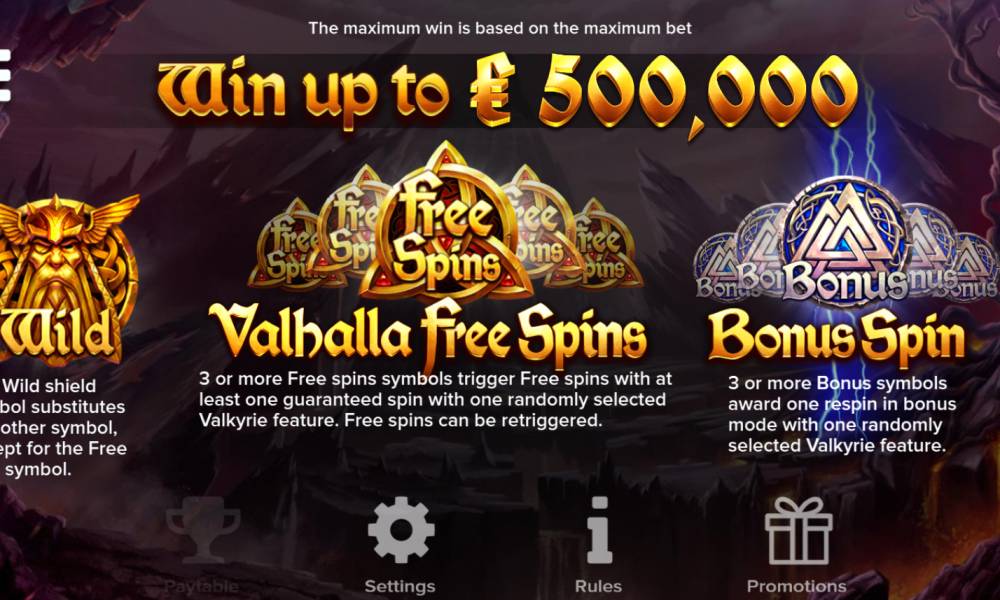Image resolution: width=1000 pixels, height=600 pixels.
Task: Open the Settings gear icon
Action: pyautogui.click(x=401, y=530)
